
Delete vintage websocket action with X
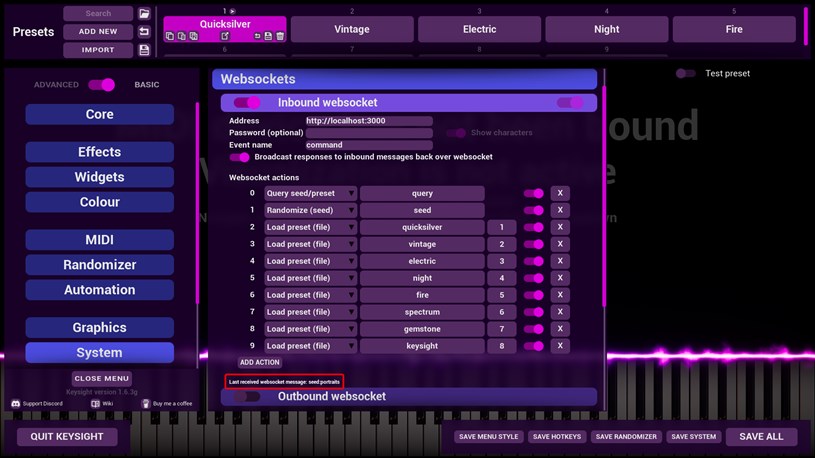coord(560,244)
